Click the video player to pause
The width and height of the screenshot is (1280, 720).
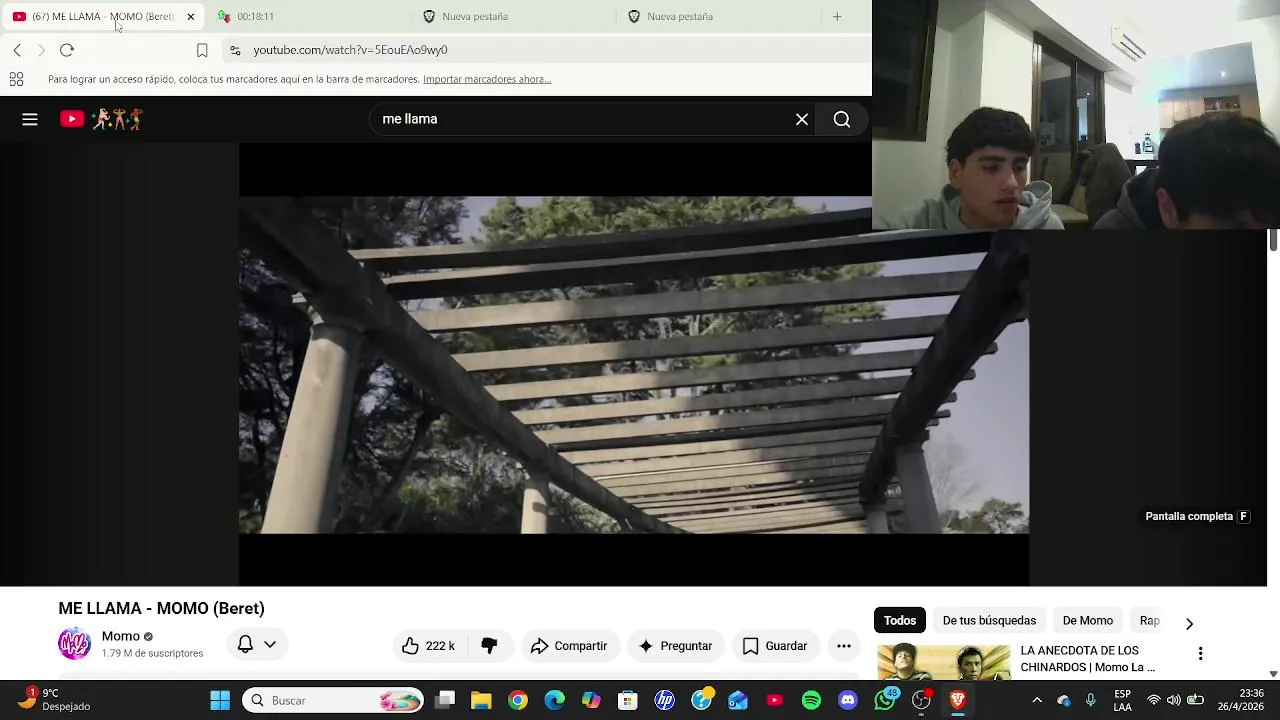click(634, 364)
